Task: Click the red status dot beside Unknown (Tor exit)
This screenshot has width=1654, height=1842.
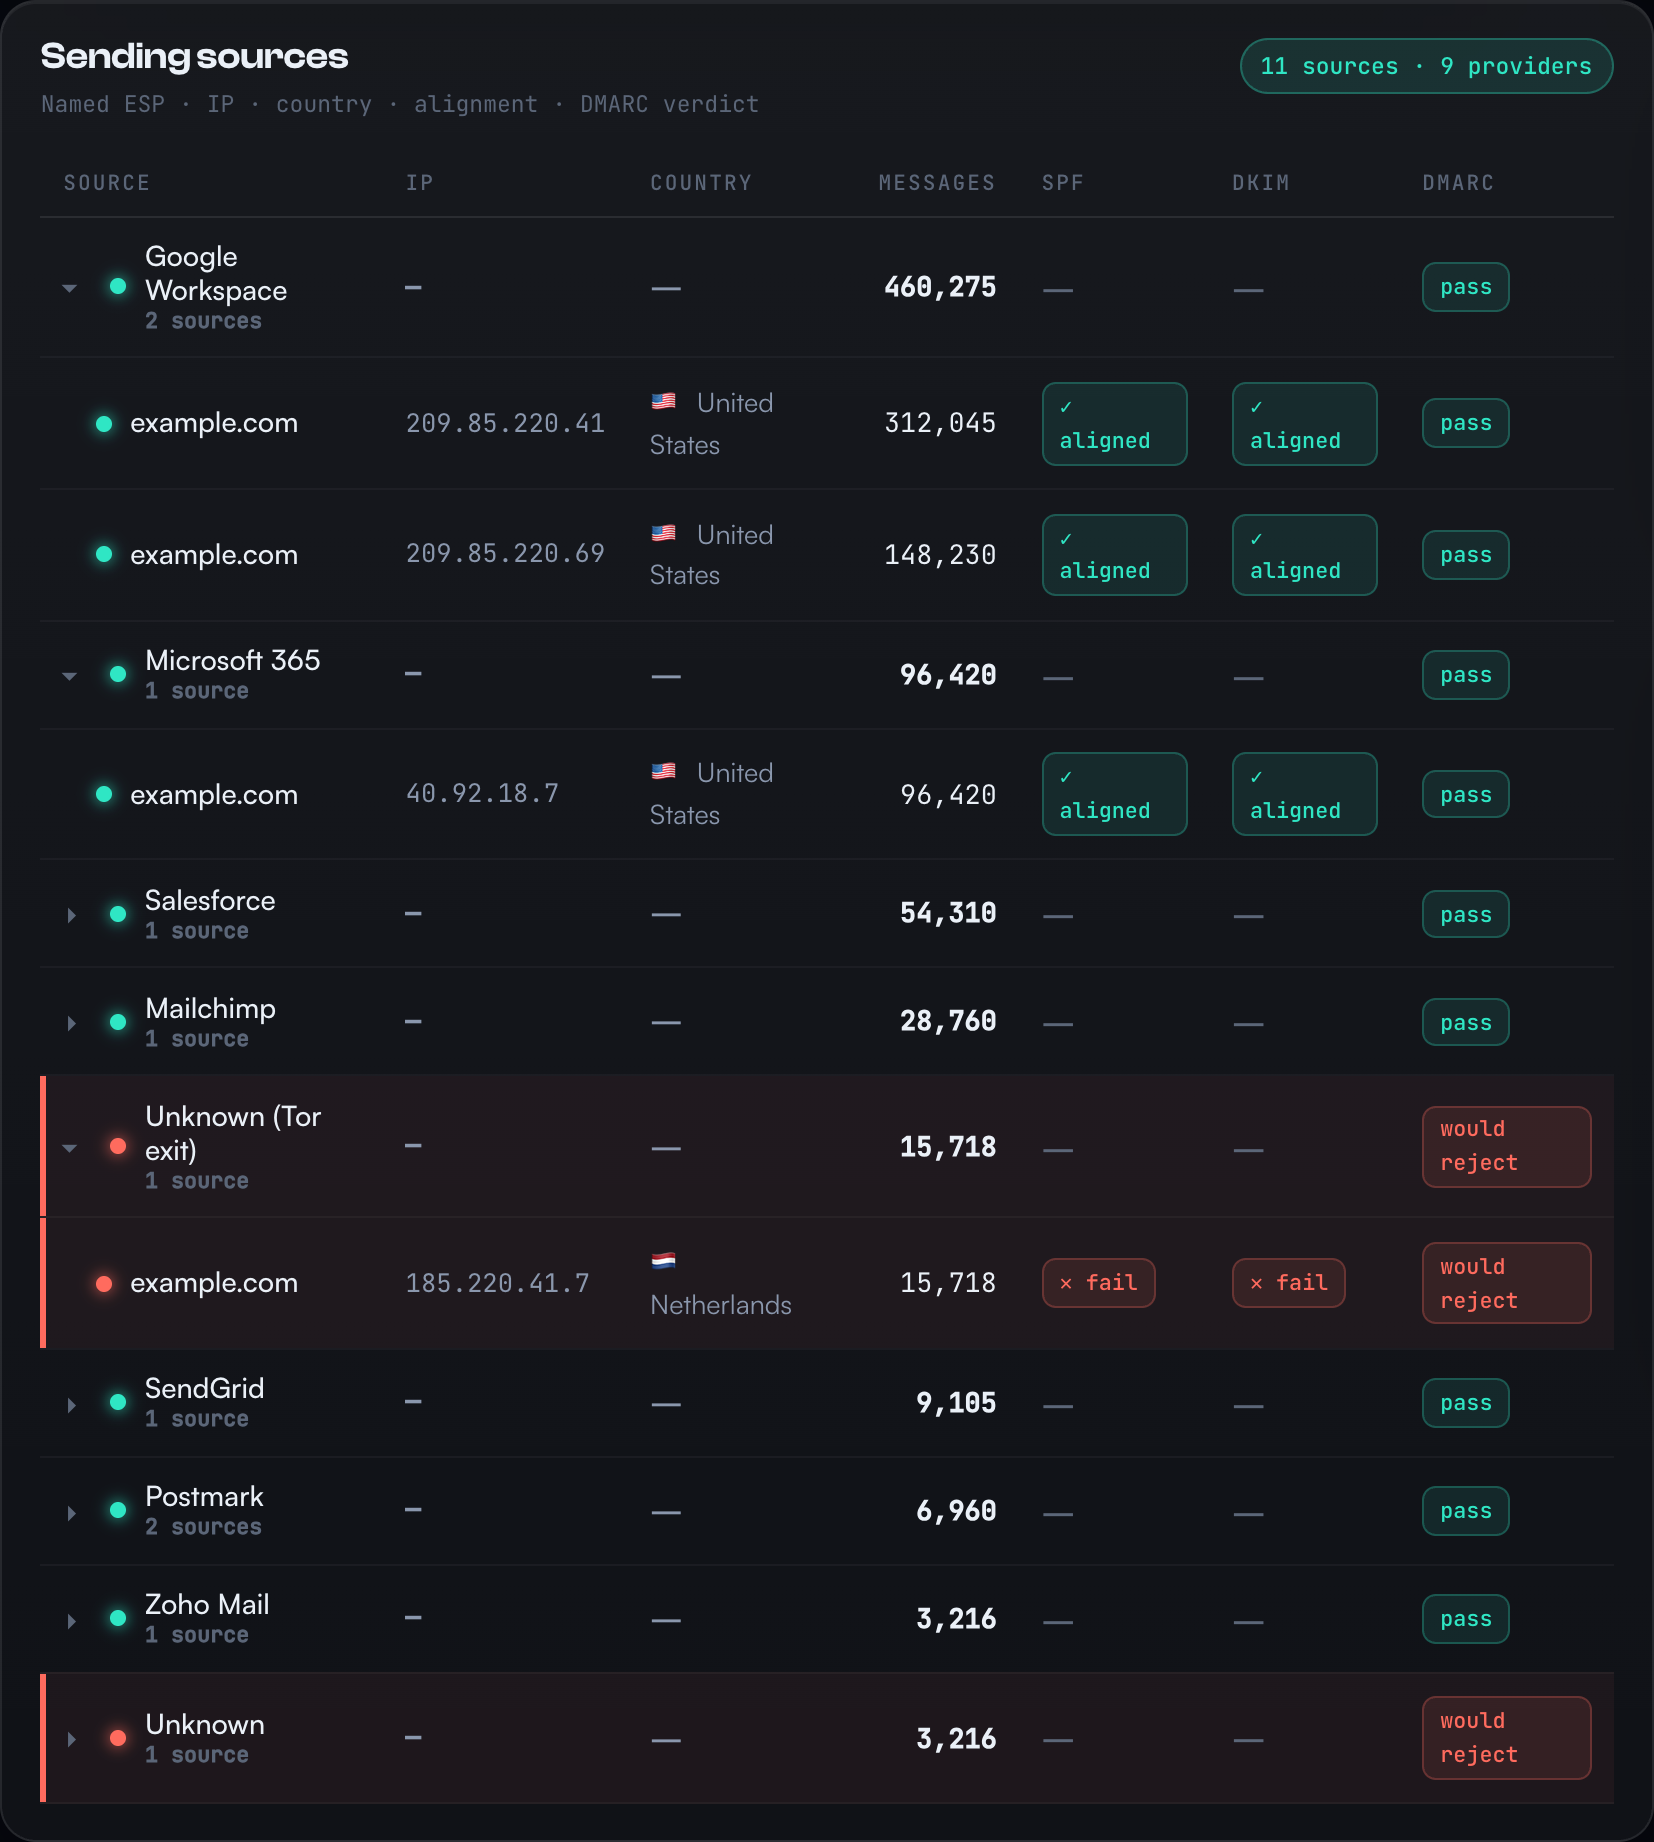Action: click(x=118, y=1146)
